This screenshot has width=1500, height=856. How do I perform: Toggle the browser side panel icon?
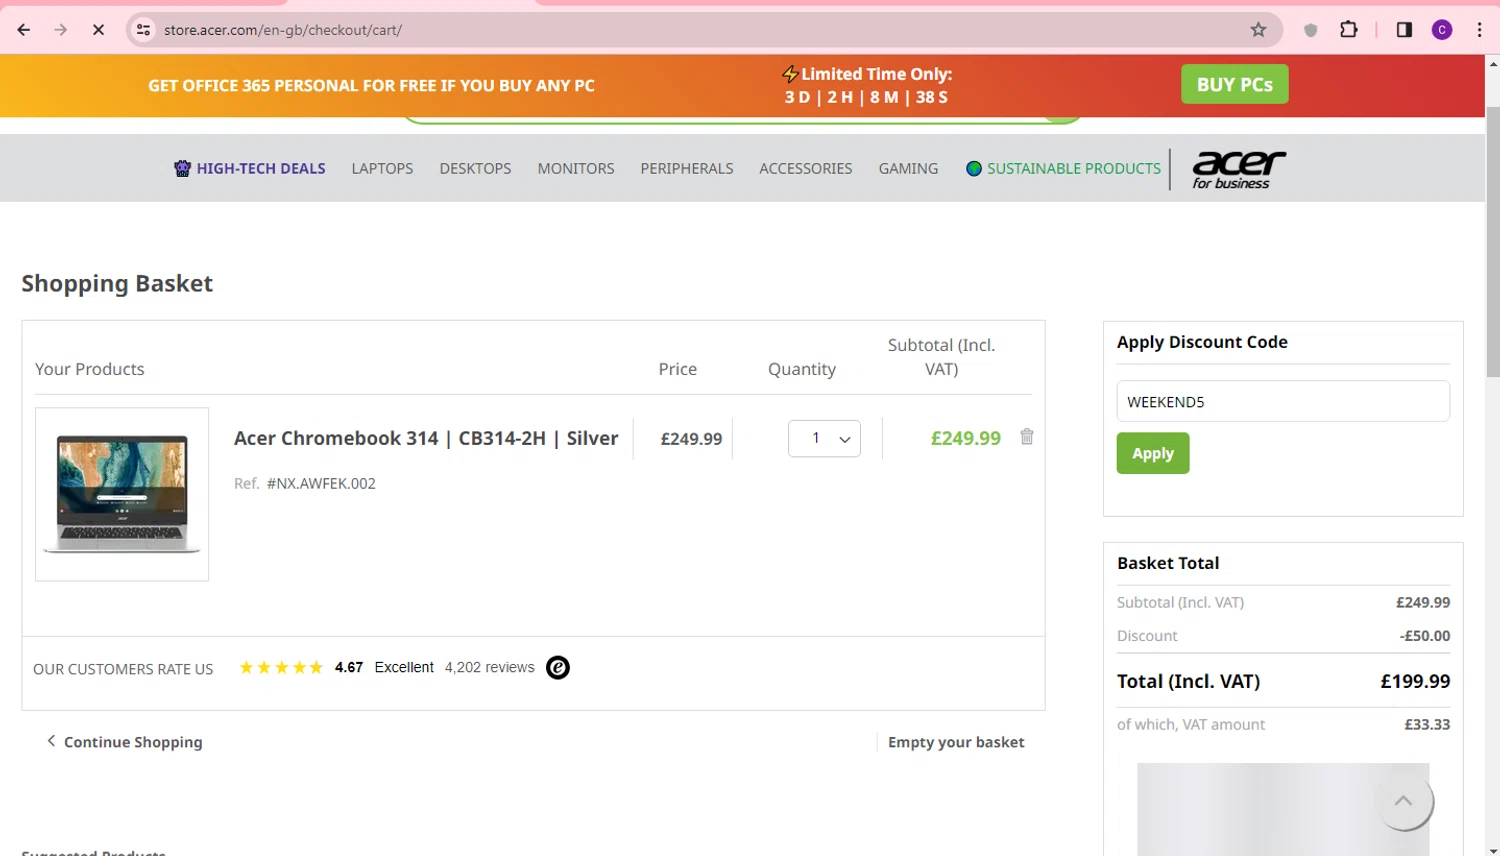[x=1404, y=30]
